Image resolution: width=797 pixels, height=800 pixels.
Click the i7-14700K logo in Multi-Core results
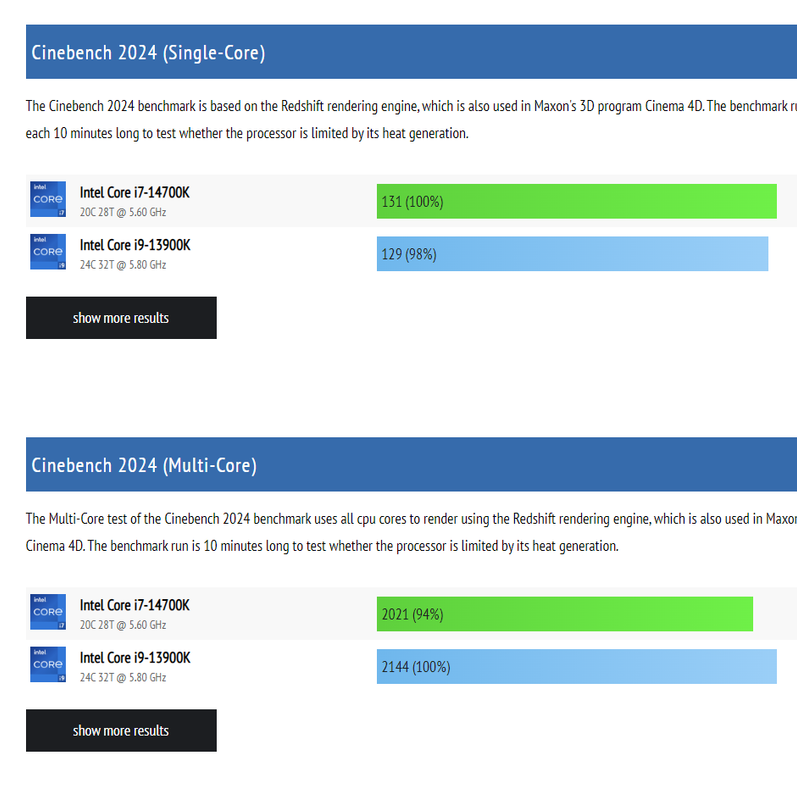pyautogui.click(x=48, y=612)
